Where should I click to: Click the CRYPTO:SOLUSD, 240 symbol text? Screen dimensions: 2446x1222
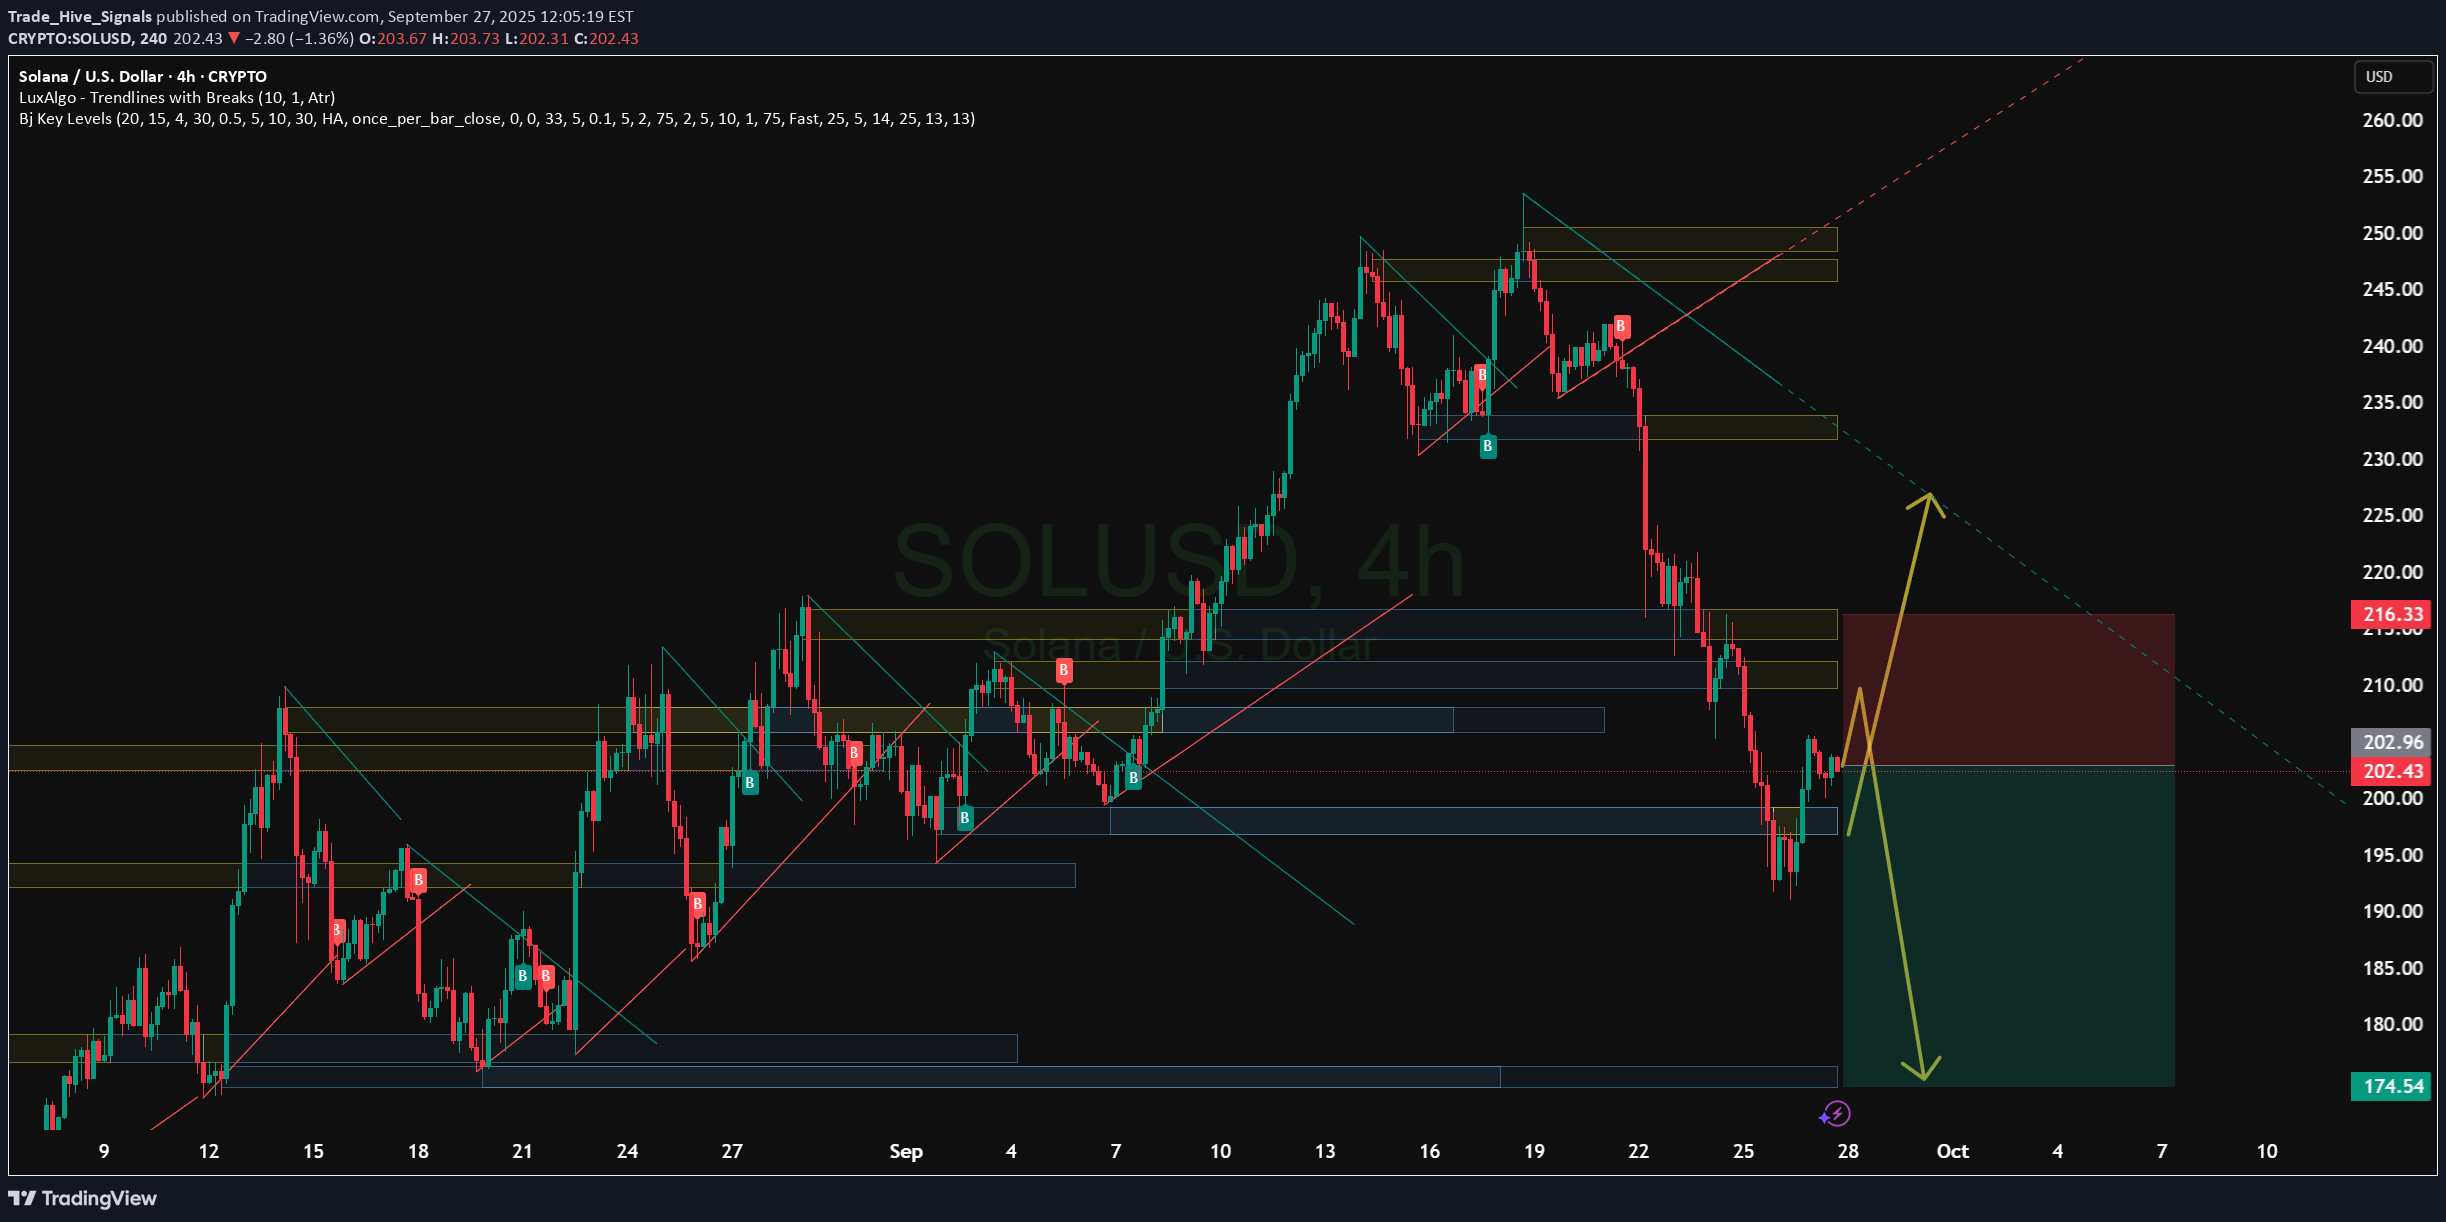point(88,38)
